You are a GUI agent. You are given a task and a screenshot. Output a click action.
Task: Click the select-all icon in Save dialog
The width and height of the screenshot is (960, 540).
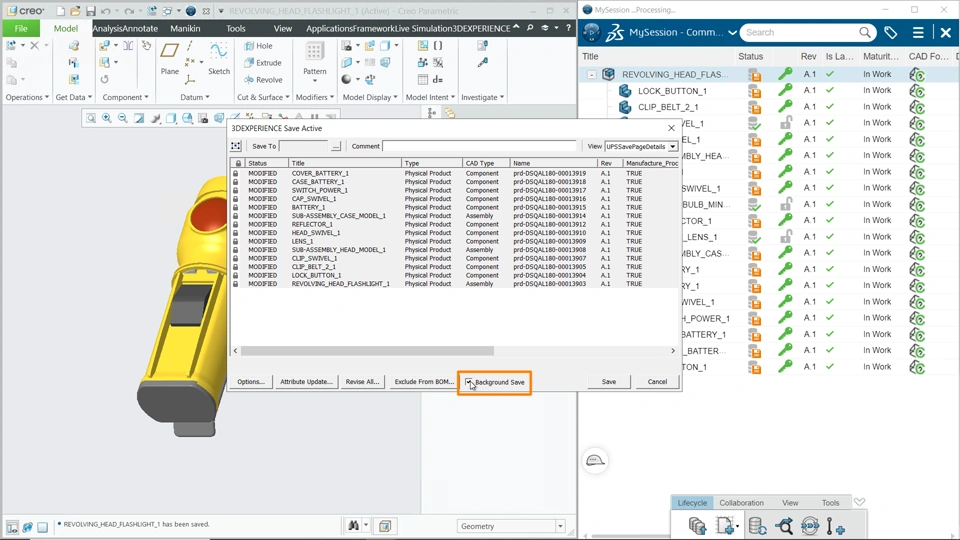click(236, 146)
